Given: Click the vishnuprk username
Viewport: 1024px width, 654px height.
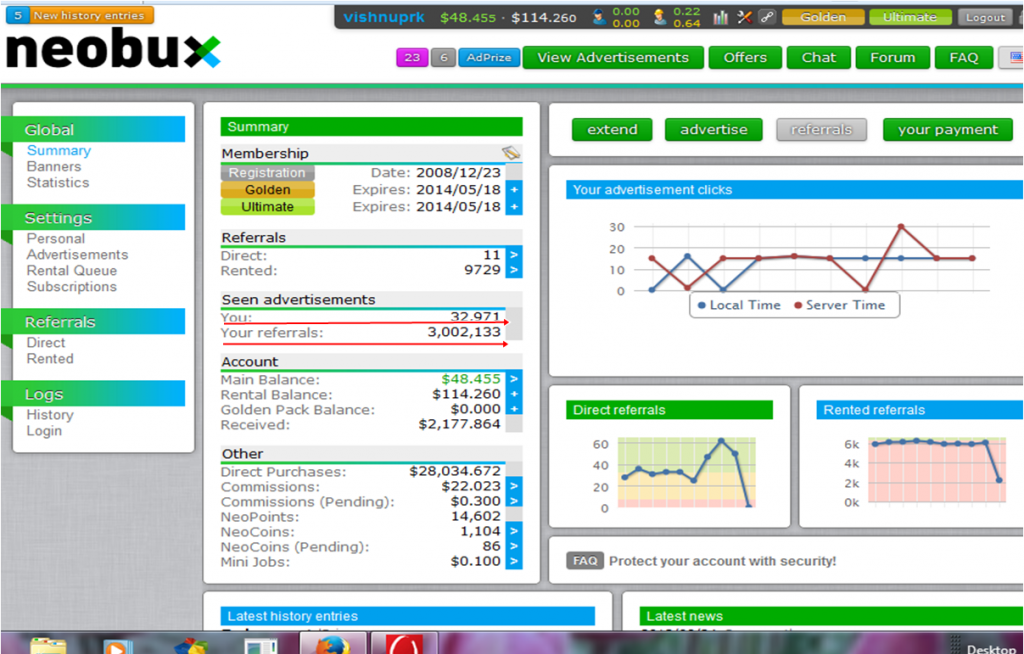Looking at the screenshot, I should click(384, 18).
